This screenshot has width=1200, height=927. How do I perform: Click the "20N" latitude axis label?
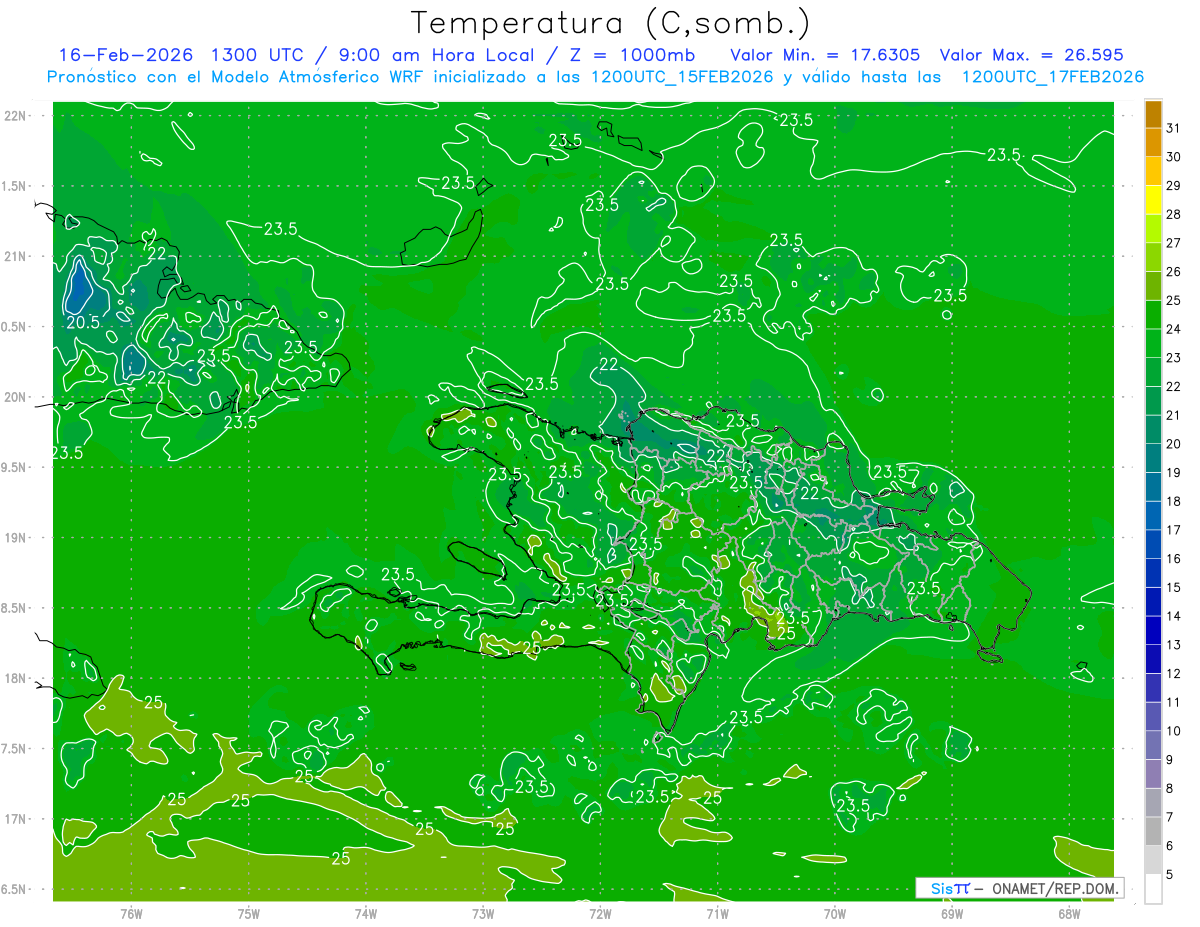tap(16, 398)
